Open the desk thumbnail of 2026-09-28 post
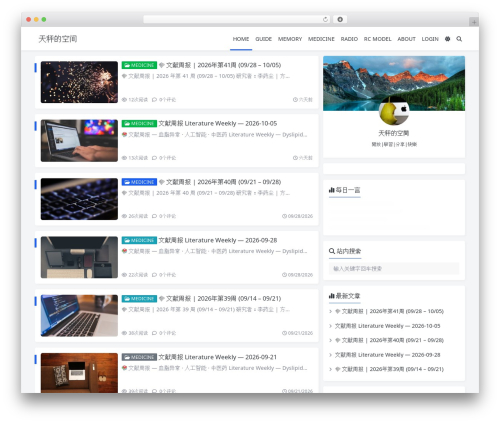500x423 pixels. (x=79, y=257)
